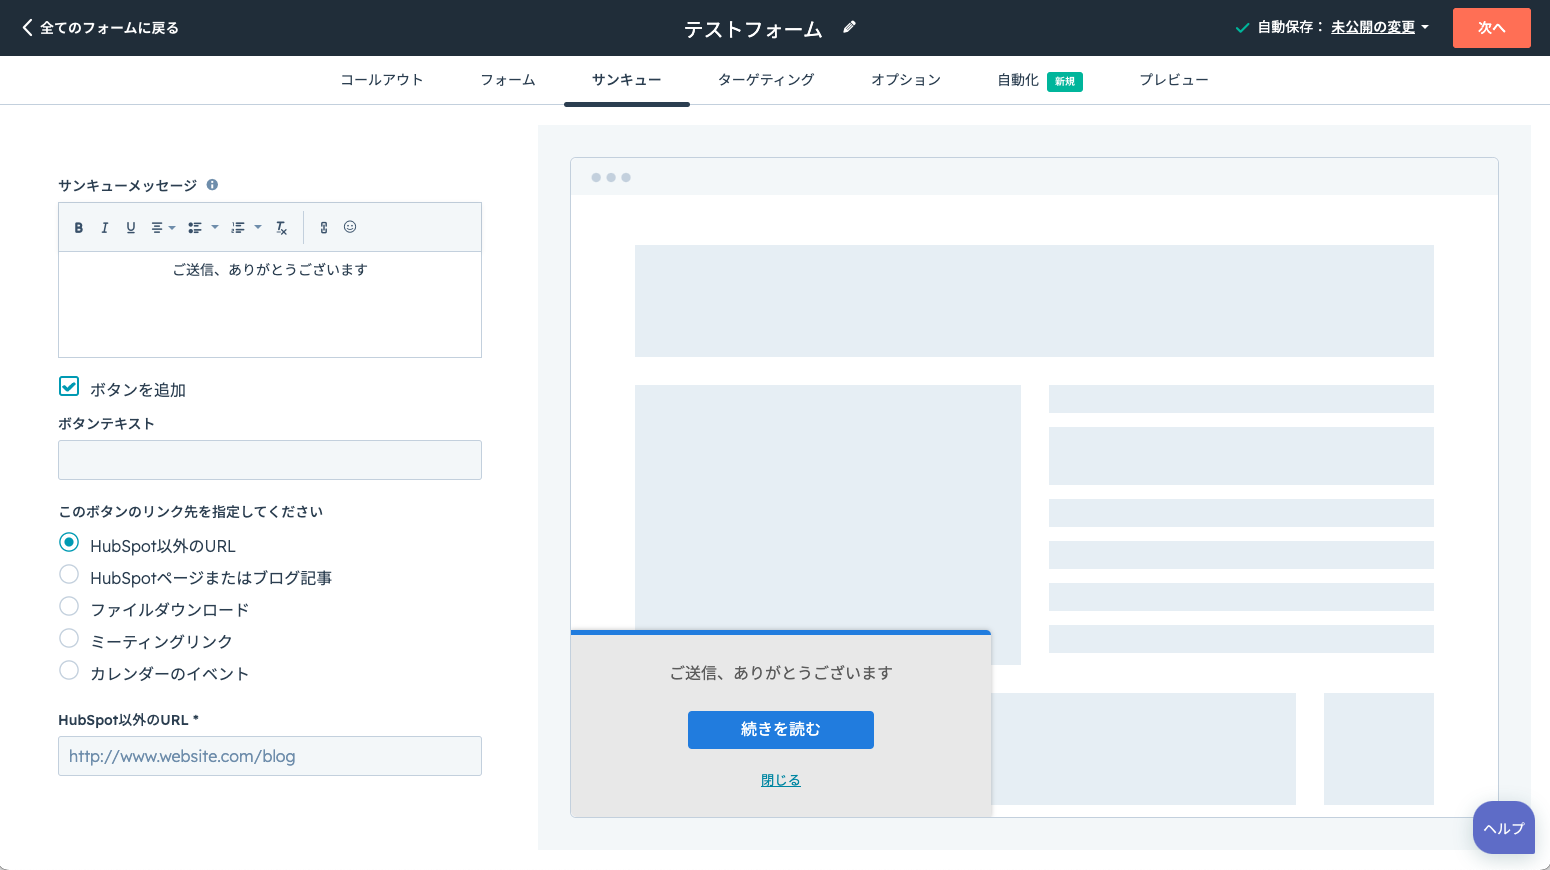Screen dimensions: 1550x870
Task: Toggle bold formatting in thank-you message editor
Action: tap(79, 228)
